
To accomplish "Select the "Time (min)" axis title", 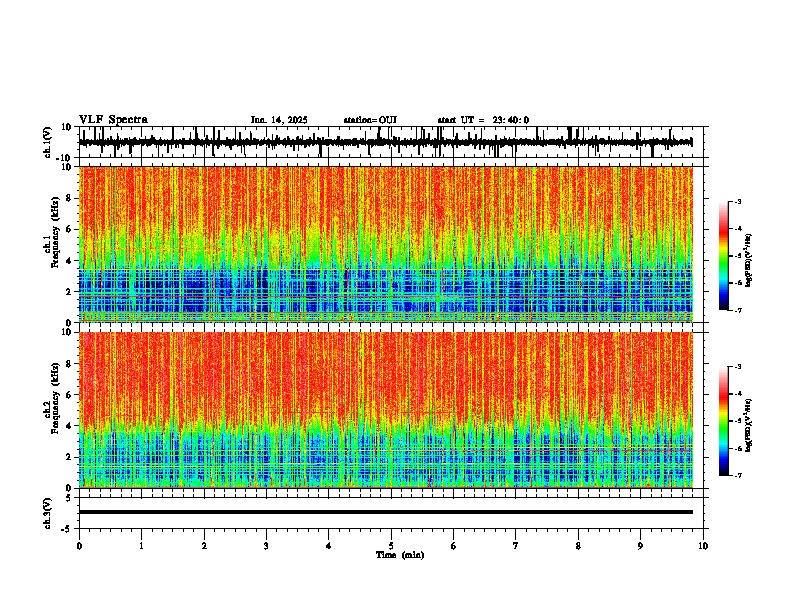I will pos(400,555).
